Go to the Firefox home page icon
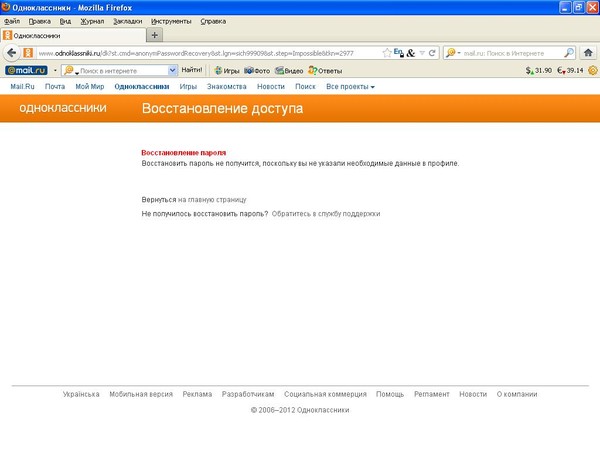The height and width of the screenshot is (450, 600). pyautogui.click(x=588, y=53)
